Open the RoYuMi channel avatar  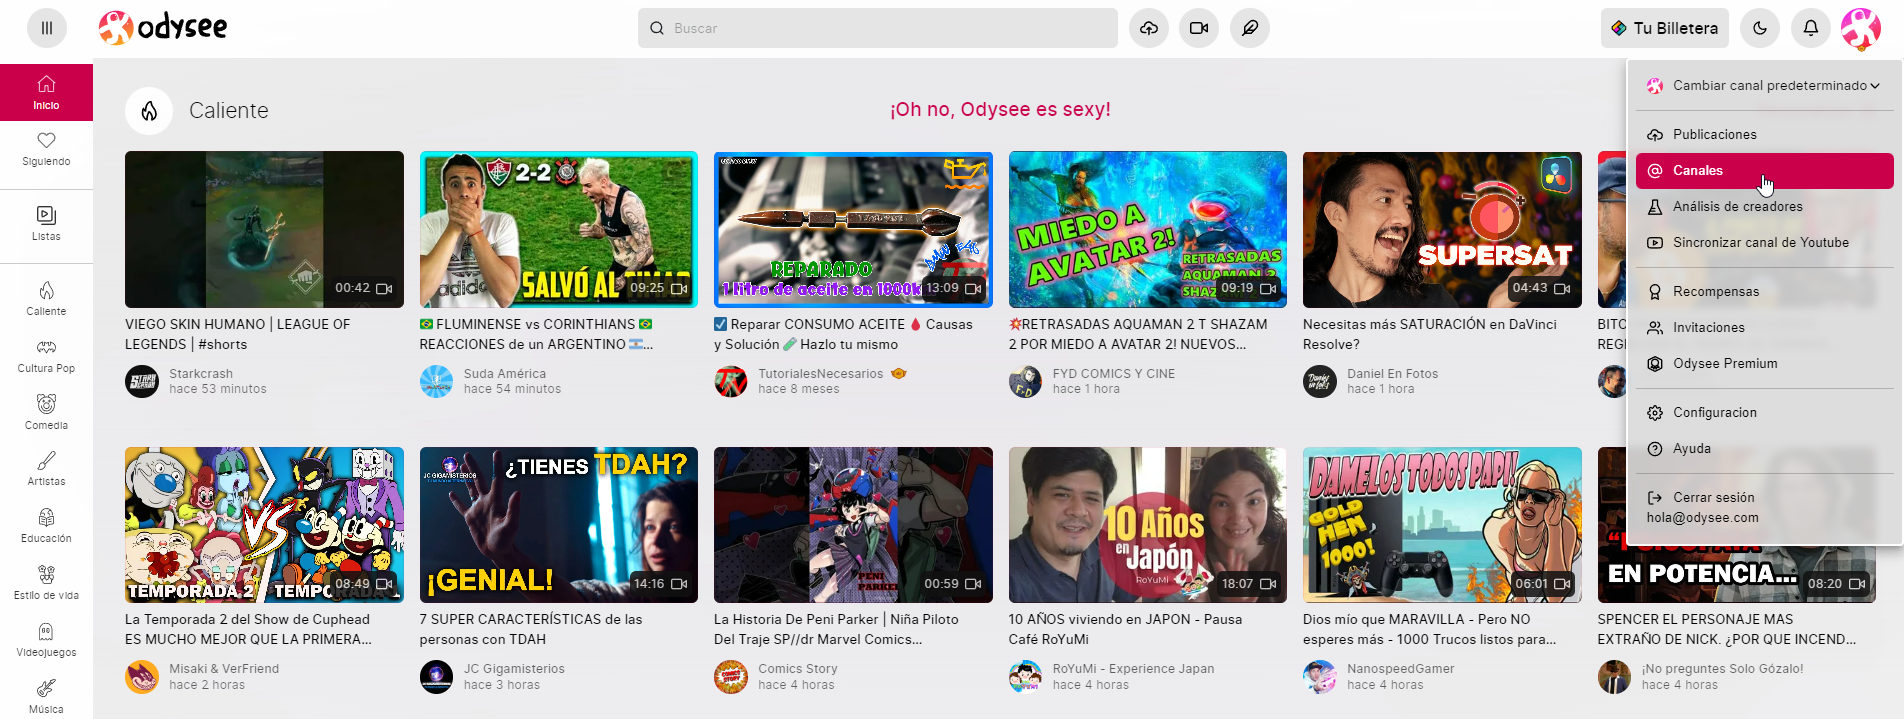point(1025,677)
